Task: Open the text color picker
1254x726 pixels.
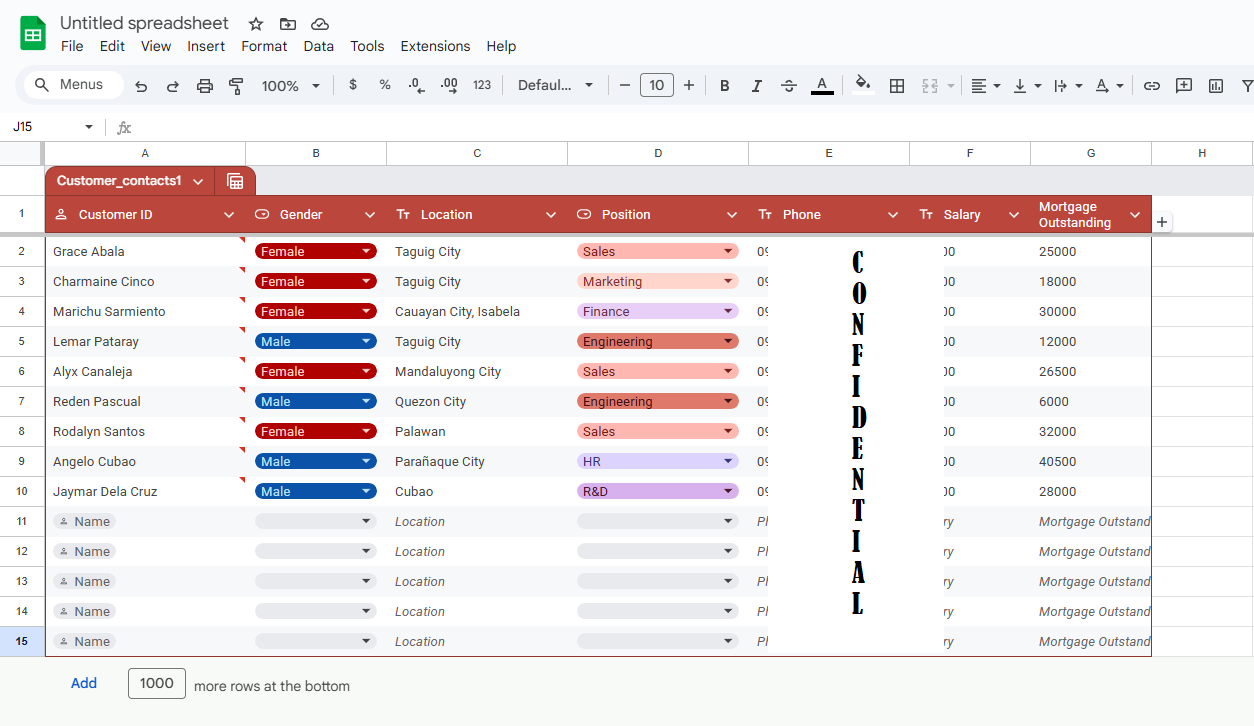Action: tap(822, 86)
